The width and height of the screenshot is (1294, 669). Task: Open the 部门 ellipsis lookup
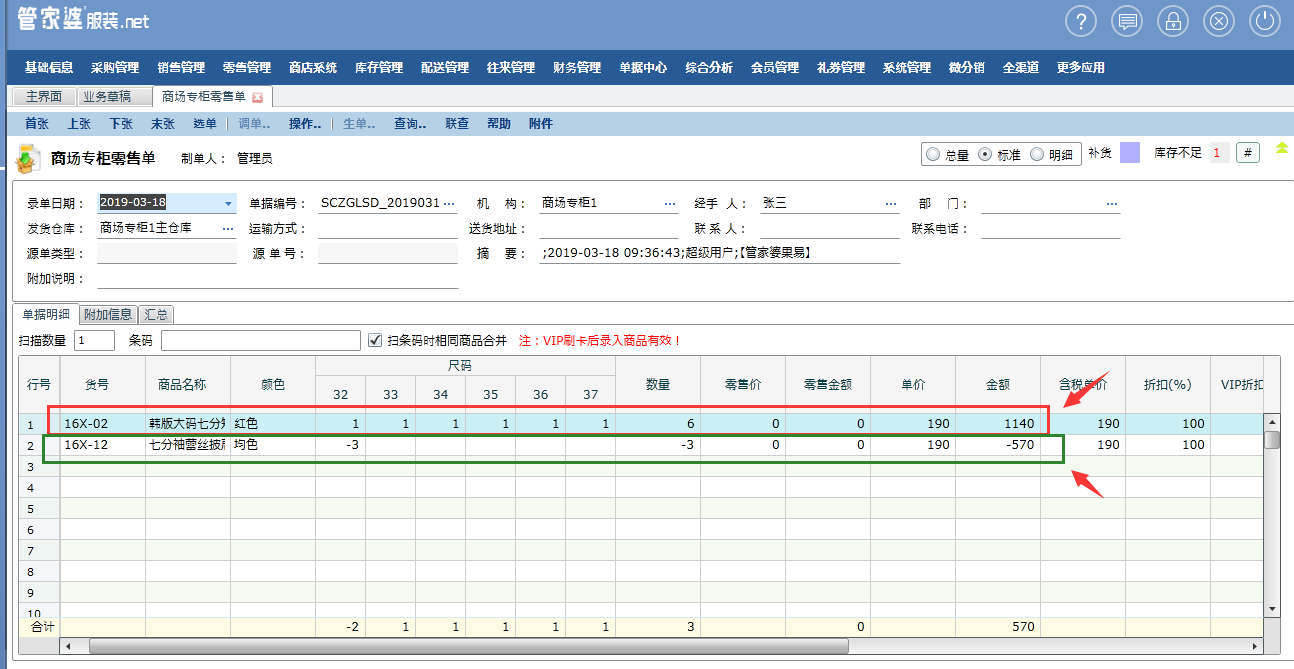1111,204
